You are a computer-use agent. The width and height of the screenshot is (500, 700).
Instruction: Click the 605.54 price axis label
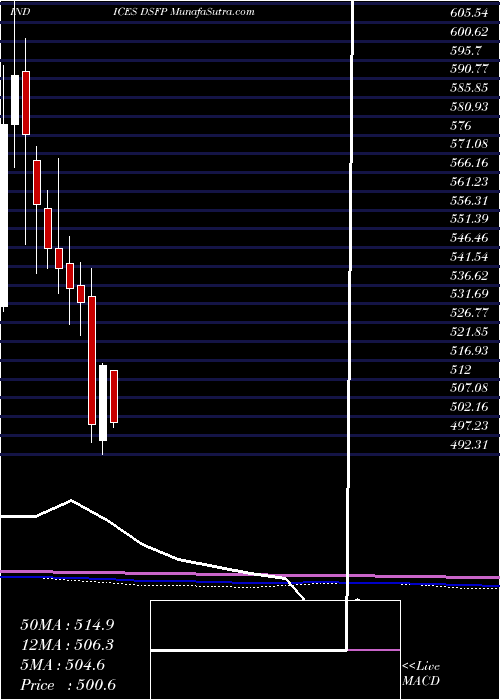469,13
